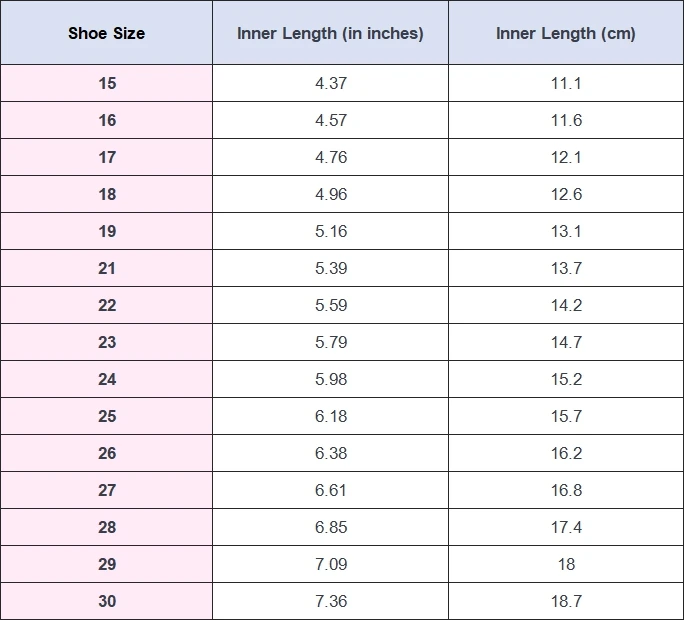
Task: Click the 6.61 inches value
Action: (x=331, y=490)
